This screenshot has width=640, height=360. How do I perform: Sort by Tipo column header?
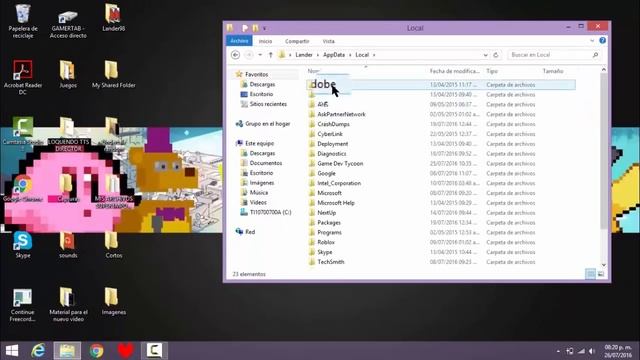(x=492, y=71)
